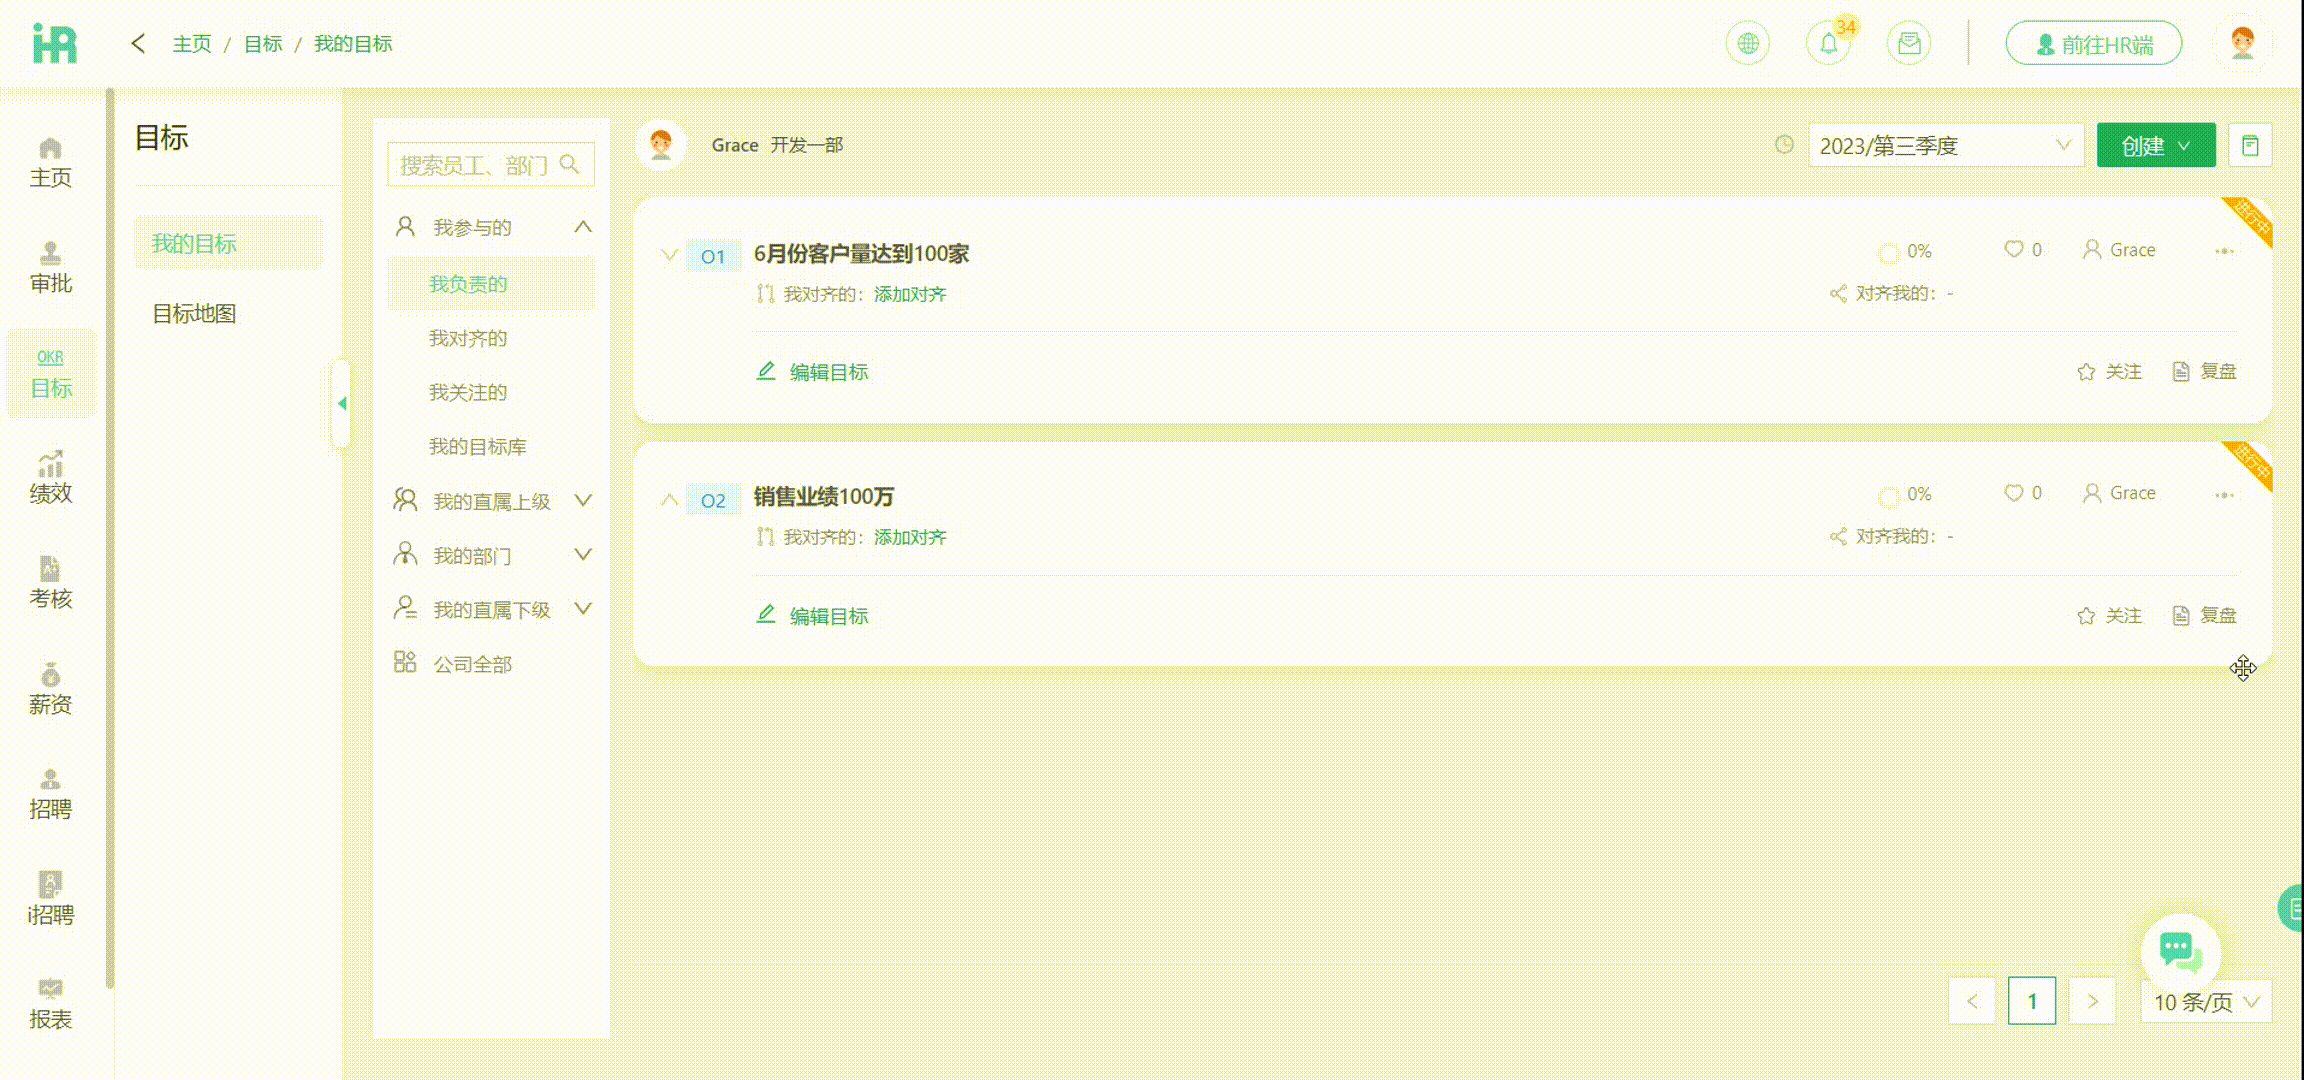This screenshot has height=1080, width=2304.
Task: Click O2 progress 0% indicator
Action: tap(1905, 495)
